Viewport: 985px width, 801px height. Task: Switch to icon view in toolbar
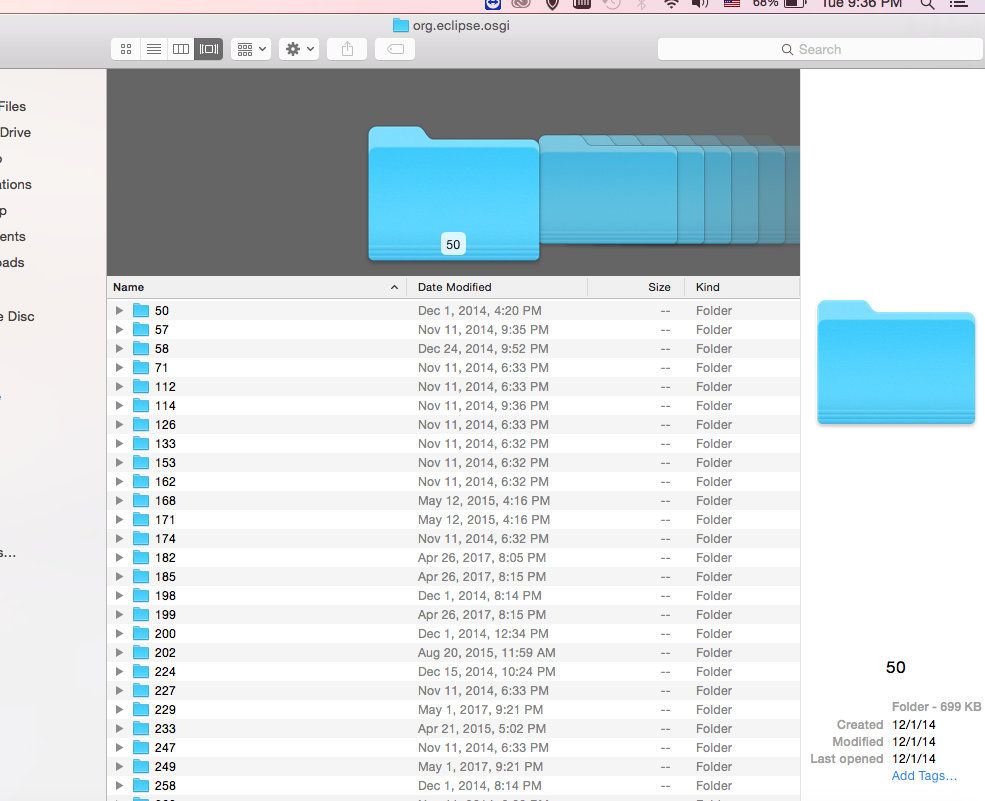[x=125, y=49]
